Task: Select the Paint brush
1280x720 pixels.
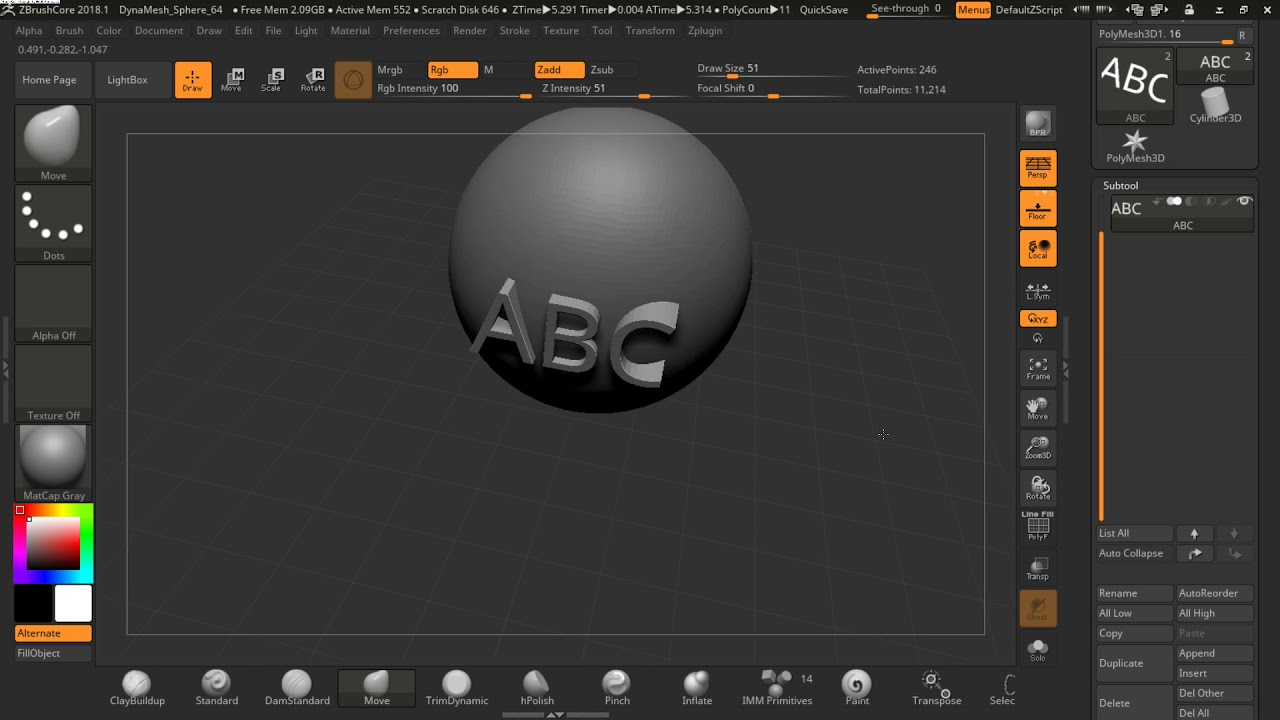Action: click(857, 688)
